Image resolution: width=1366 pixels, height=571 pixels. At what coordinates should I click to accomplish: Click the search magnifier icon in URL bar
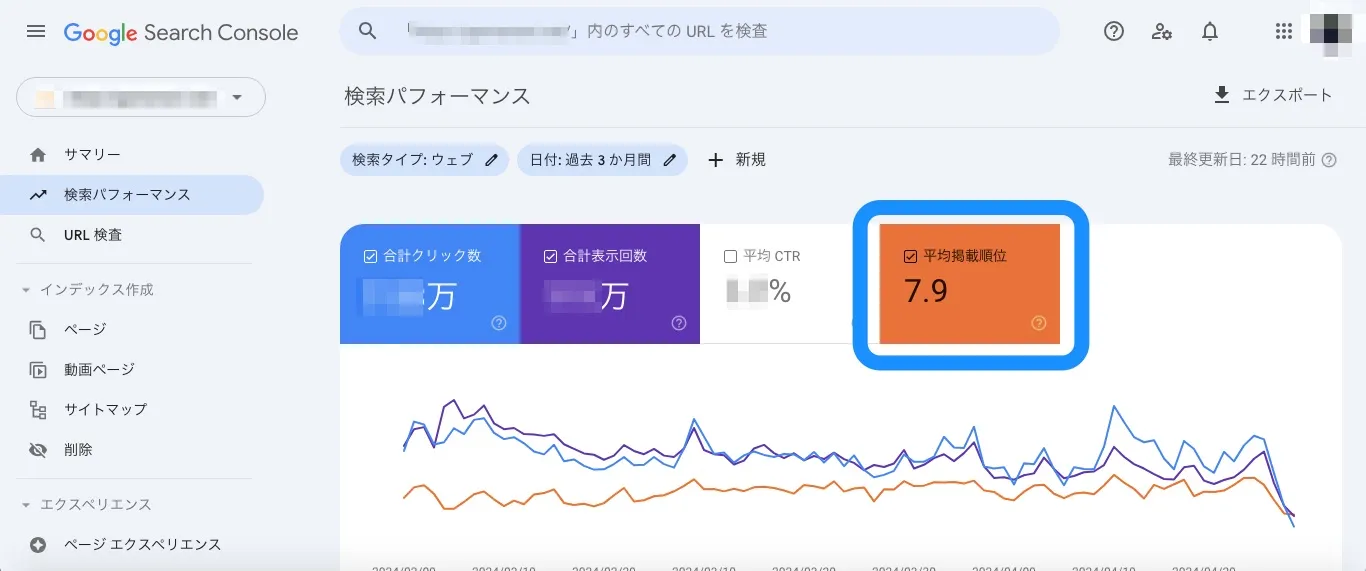368,31
